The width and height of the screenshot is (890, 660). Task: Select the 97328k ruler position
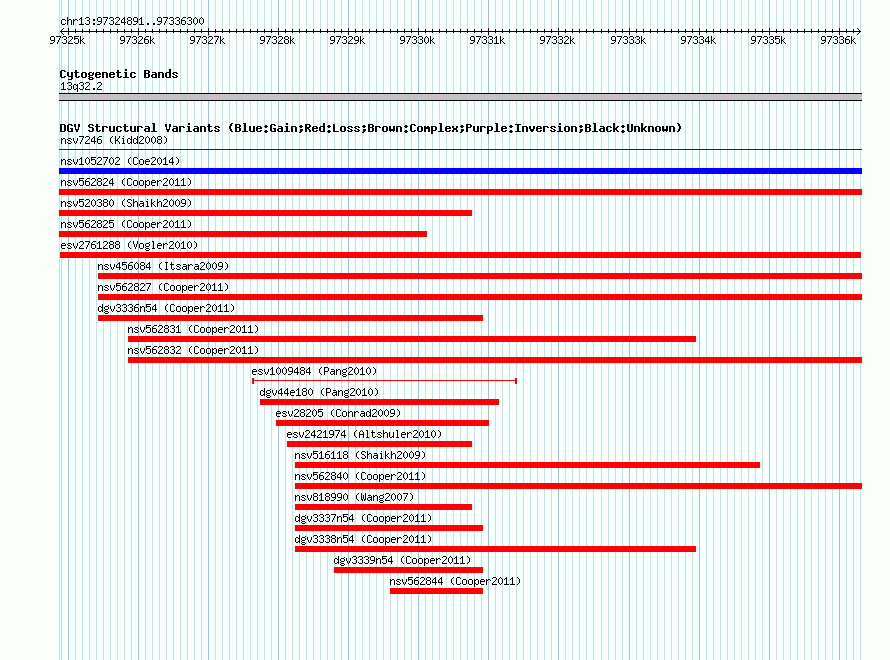pos(278,40)
